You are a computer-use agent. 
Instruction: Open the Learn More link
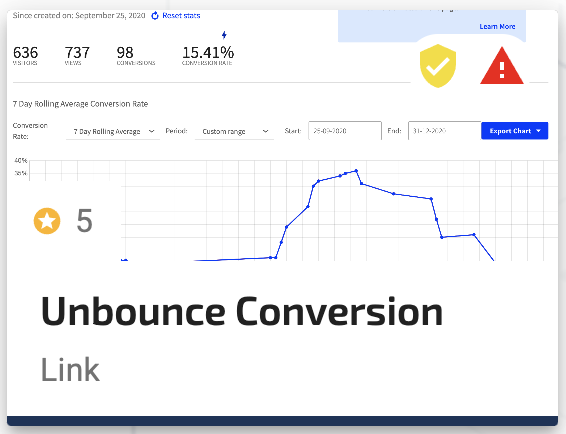pos(497,26)
